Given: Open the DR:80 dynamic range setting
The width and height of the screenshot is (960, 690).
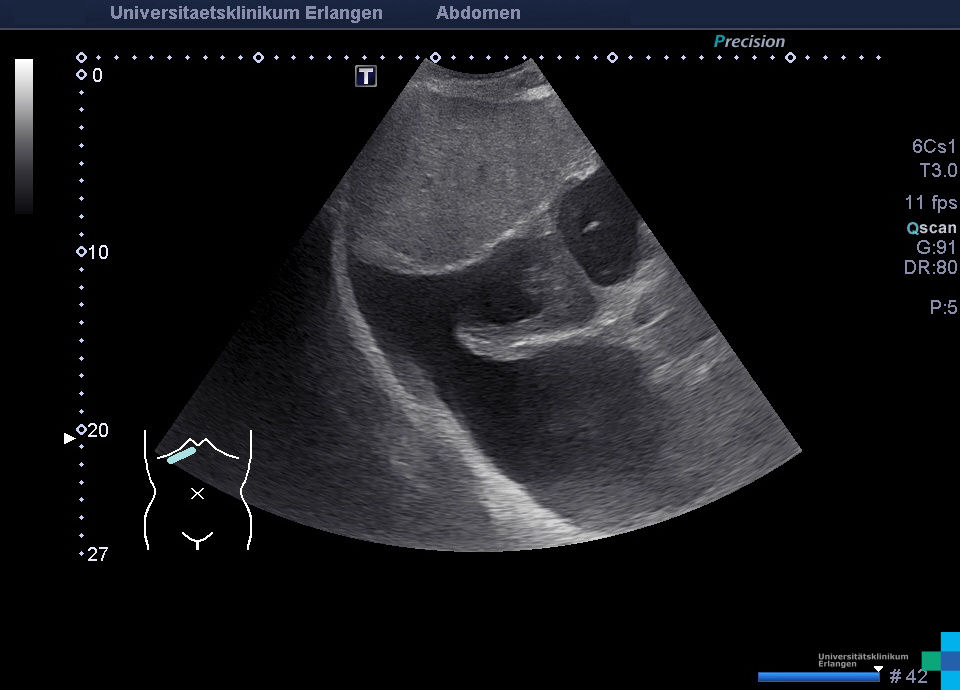Looking at the screenshot, I should point(930,268).
